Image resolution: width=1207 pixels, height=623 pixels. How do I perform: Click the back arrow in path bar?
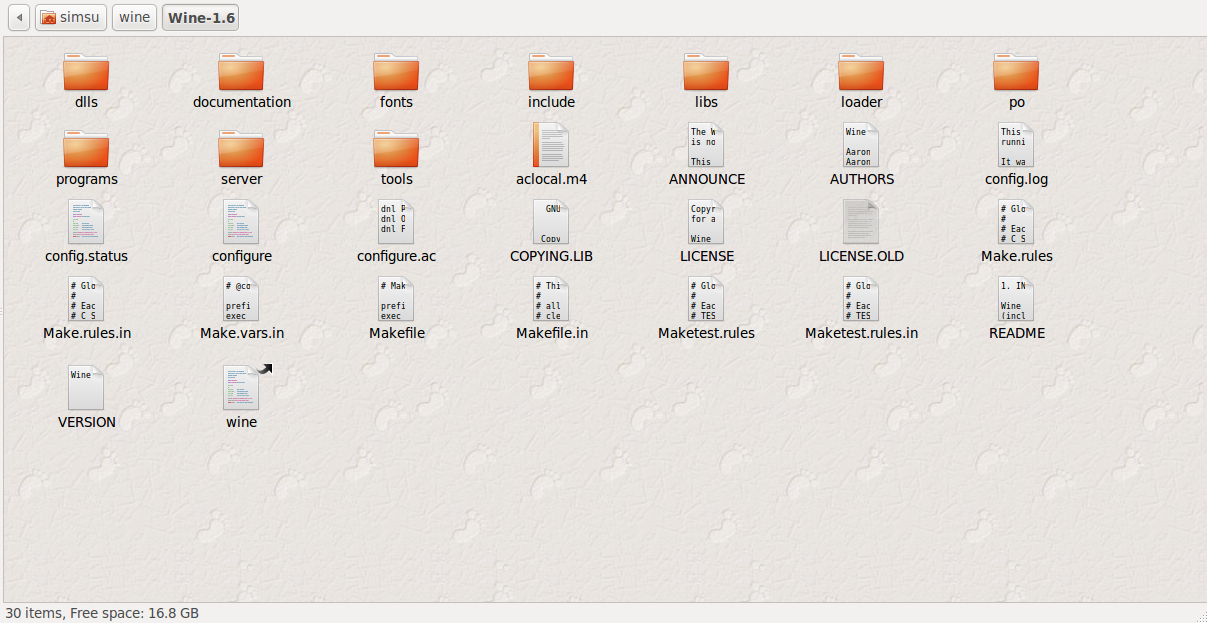click(x=19, y=18)
